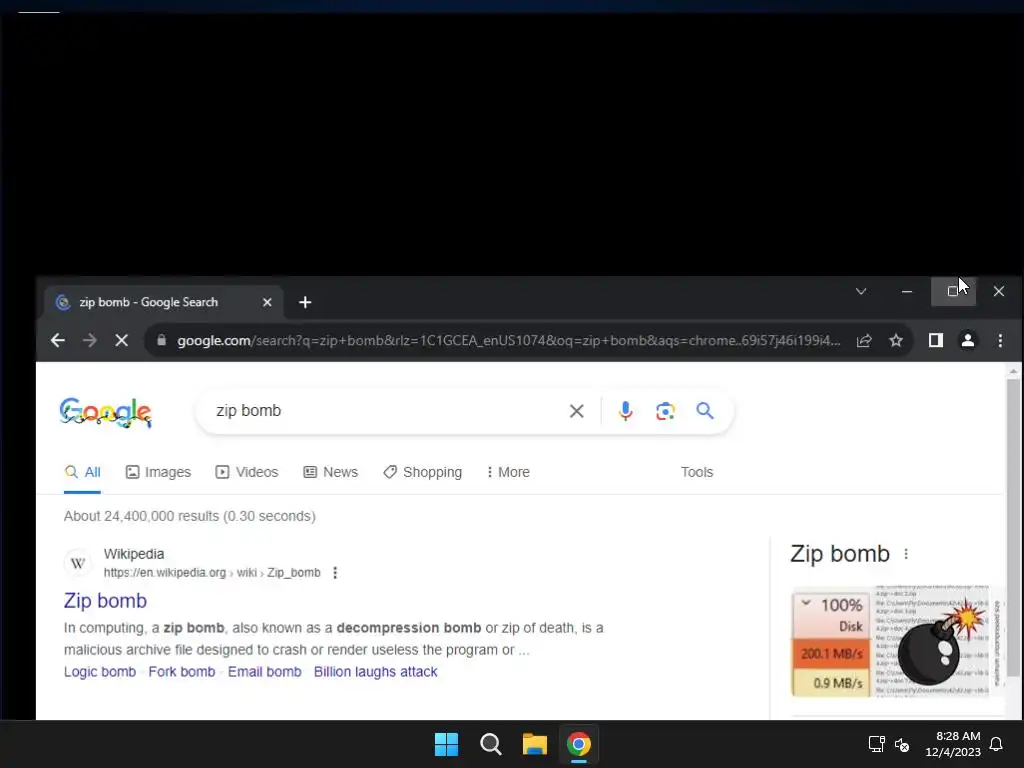Viewport: 1024px width, 768px height.
Task: Open the Fork bomb link
Action: coord(182,671)
